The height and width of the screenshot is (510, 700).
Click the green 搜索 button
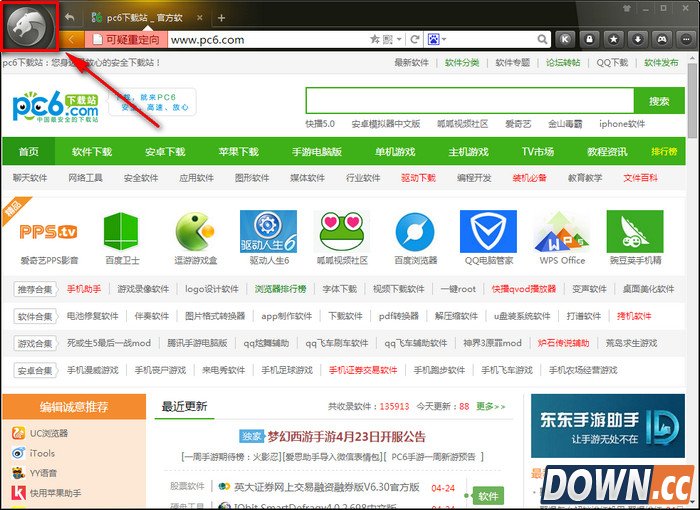(659, 101)
